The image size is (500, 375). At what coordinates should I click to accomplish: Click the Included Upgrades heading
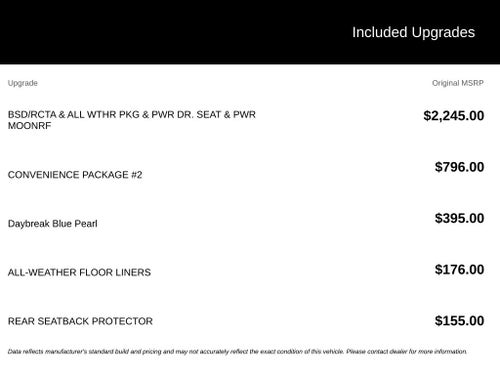point(413,33)
